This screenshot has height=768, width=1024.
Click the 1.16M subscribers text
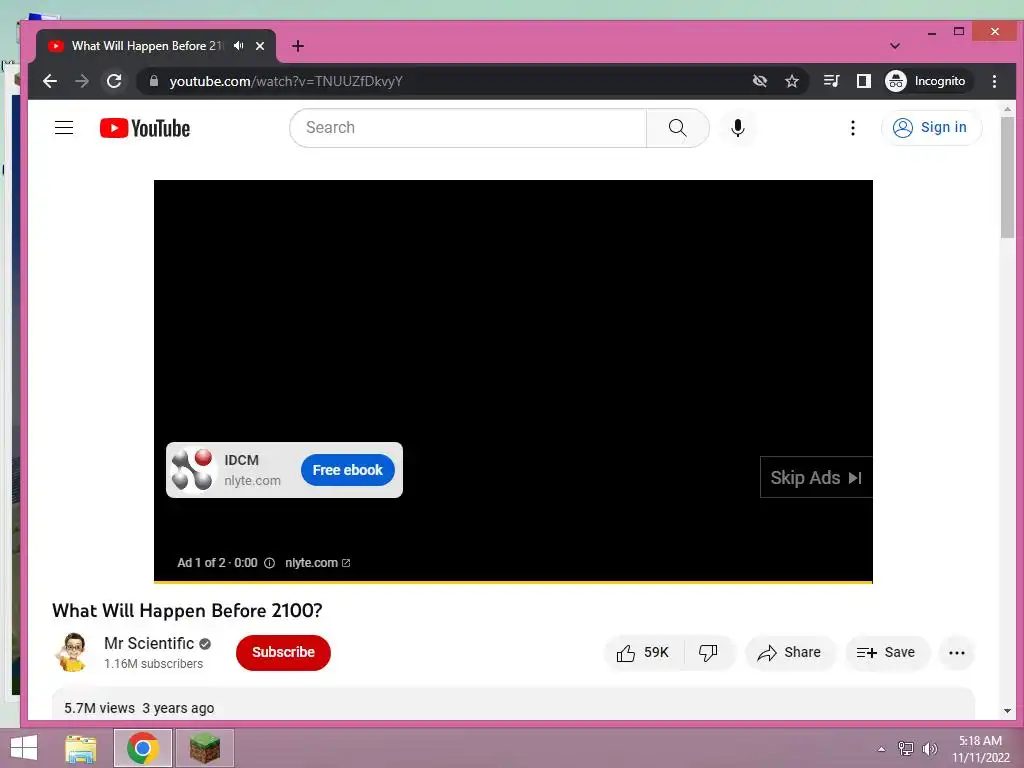tap(153, 664)
